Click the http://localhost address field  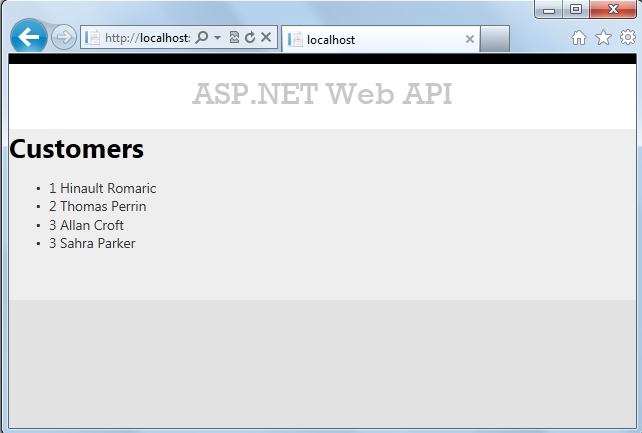(x=146, y=38)
